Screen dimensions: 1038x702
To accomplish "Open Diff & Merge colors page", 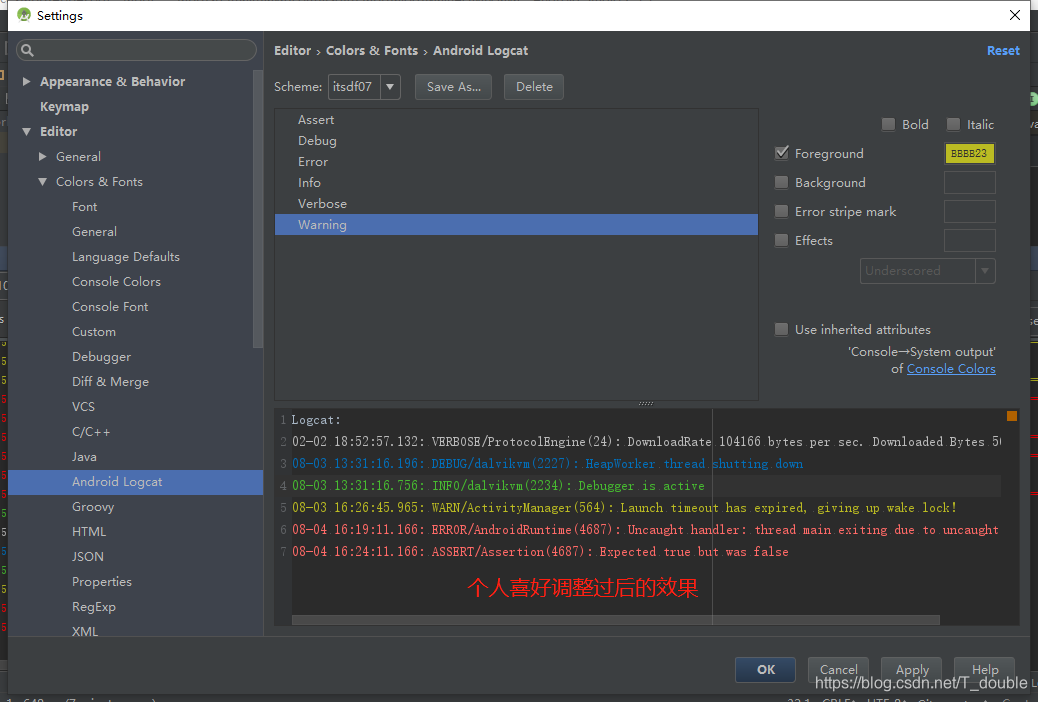I will 111,382.
